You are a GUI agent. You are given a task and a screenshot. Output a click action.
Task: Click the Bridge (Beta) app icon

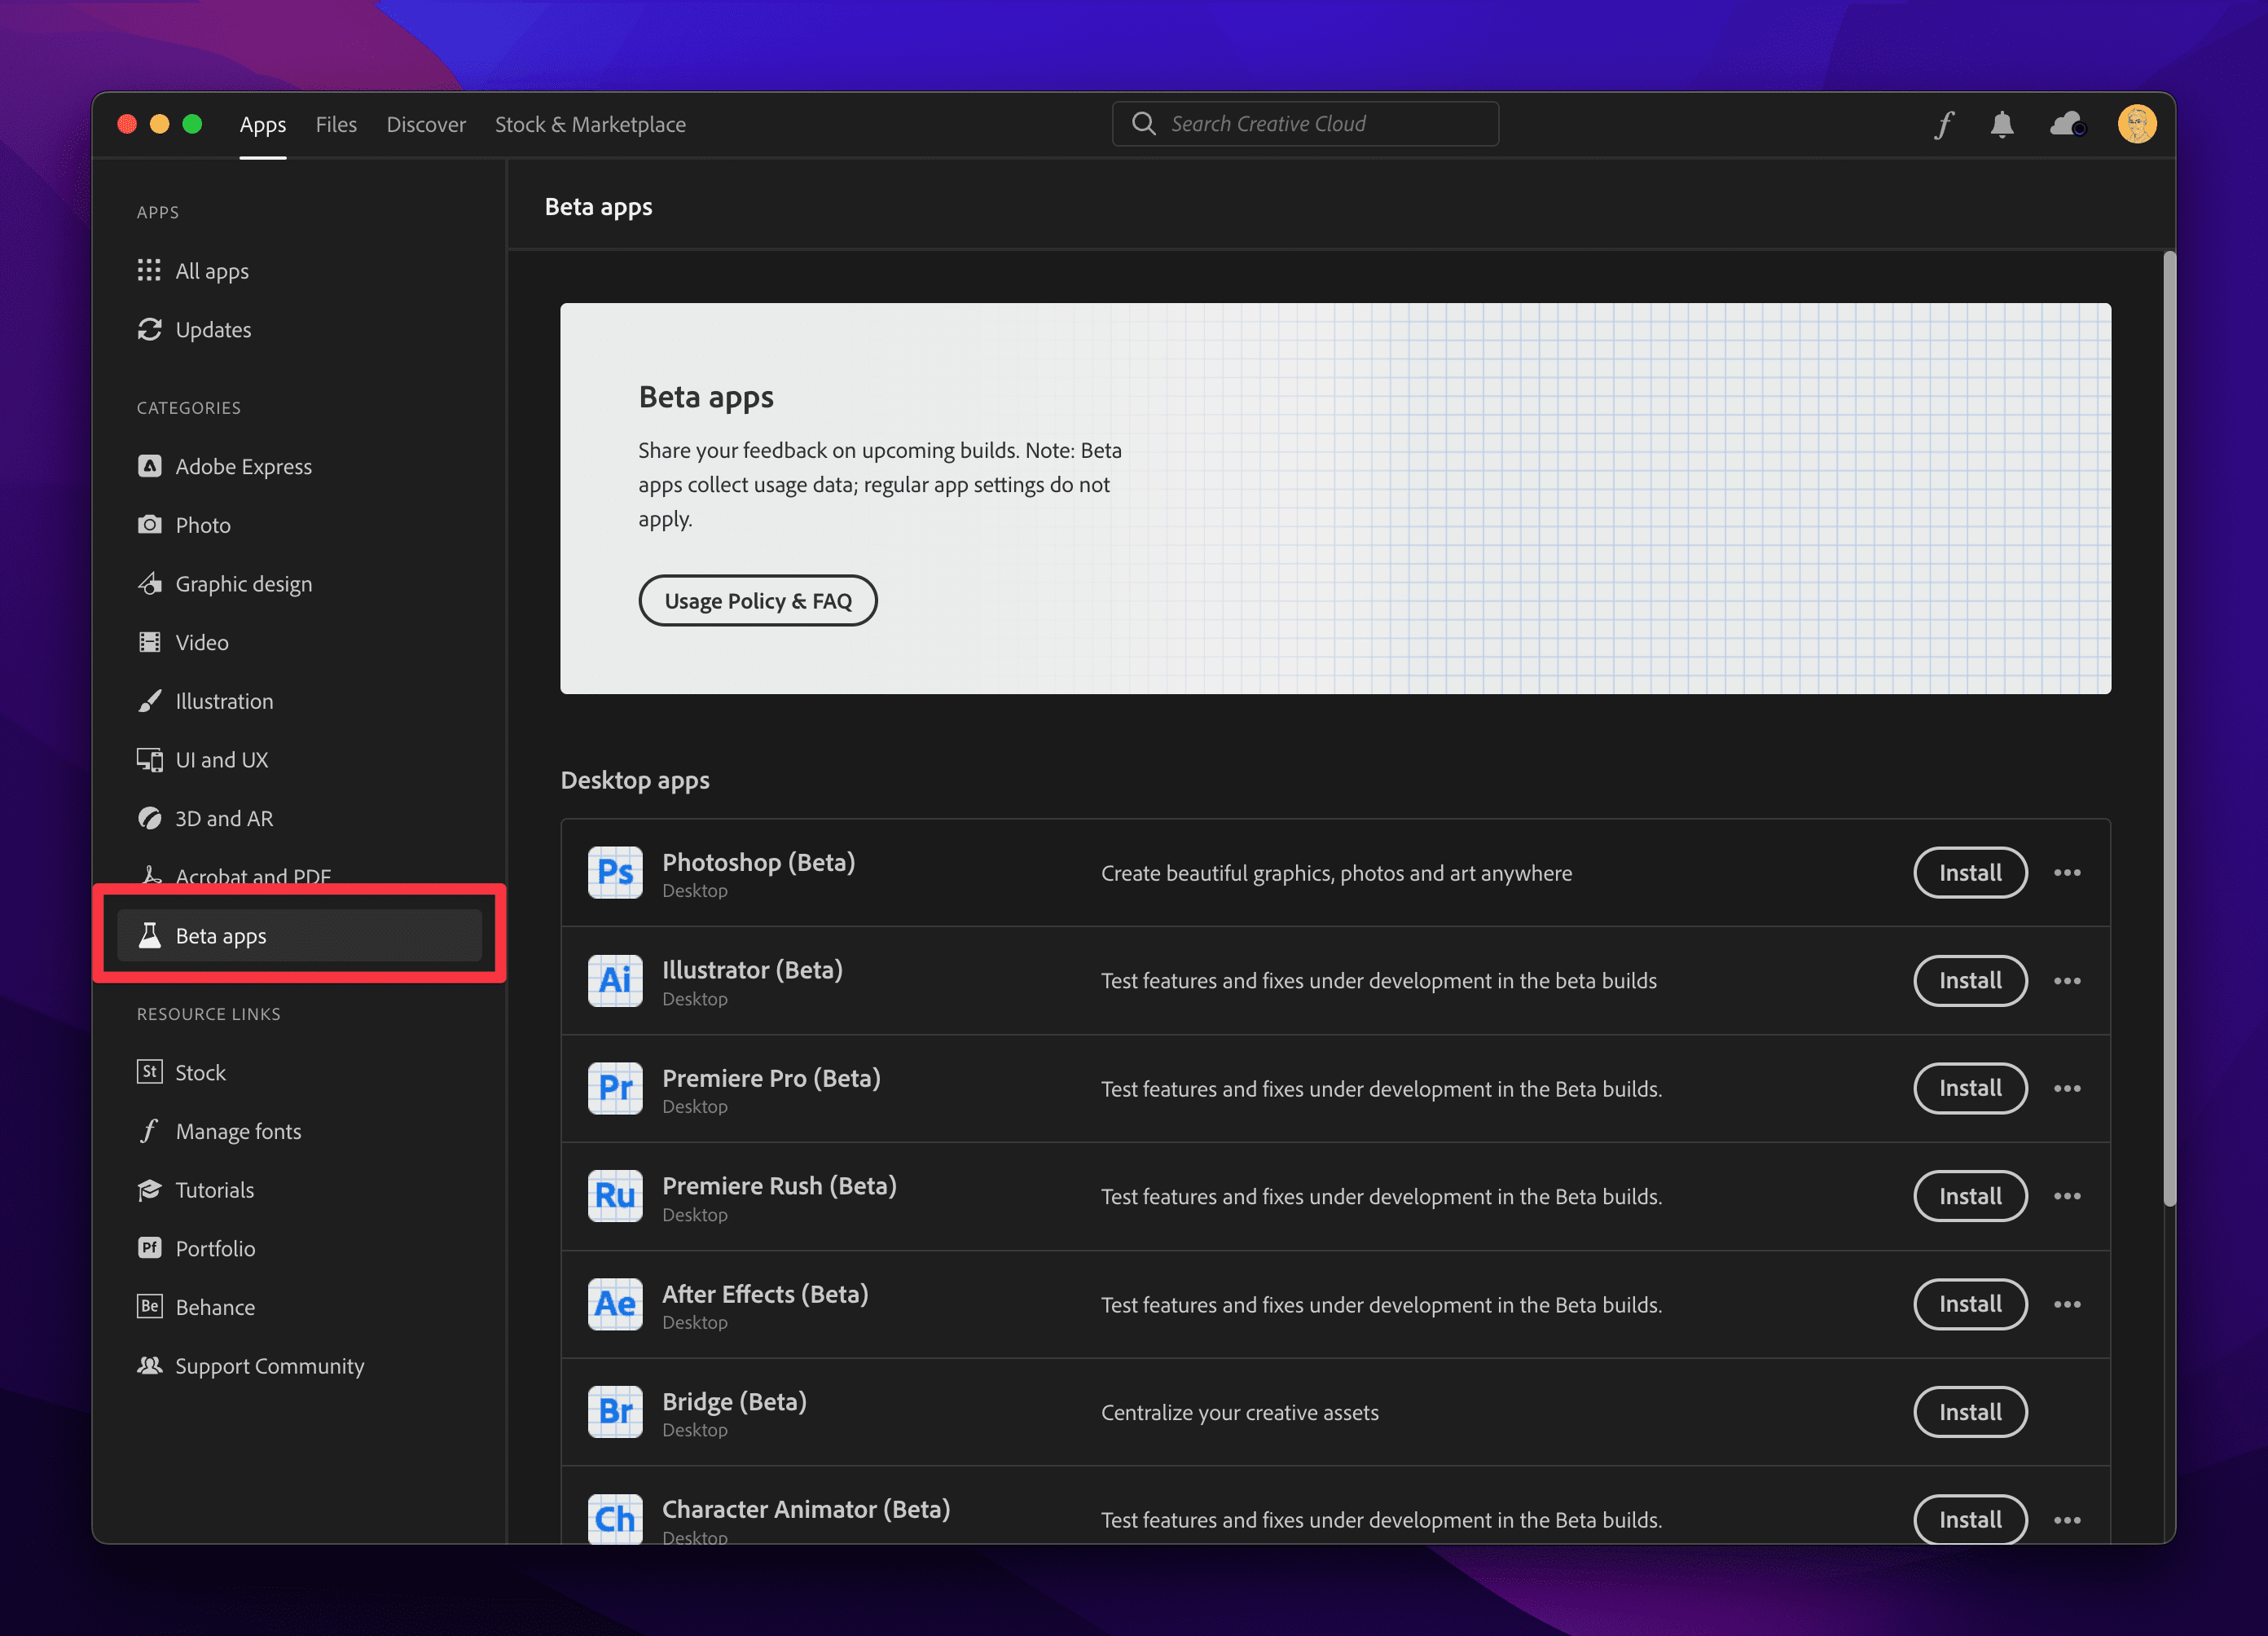tap(615, 1412)
